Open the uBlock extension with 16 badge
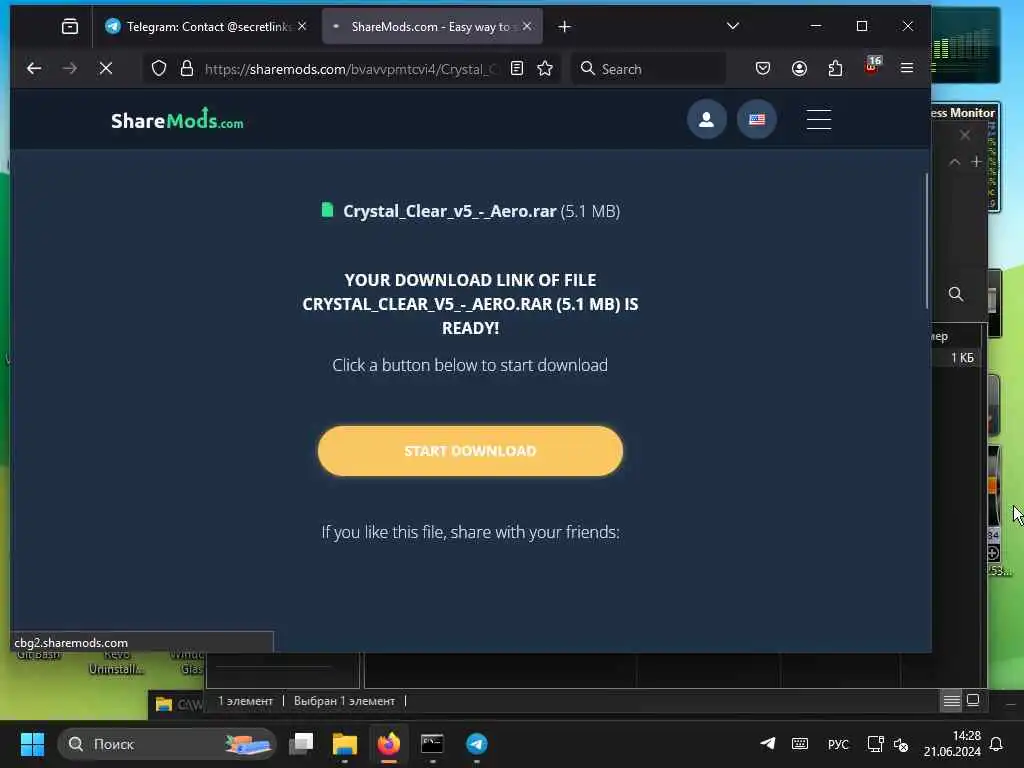1024x768 pixels. (x=872, y=66)
